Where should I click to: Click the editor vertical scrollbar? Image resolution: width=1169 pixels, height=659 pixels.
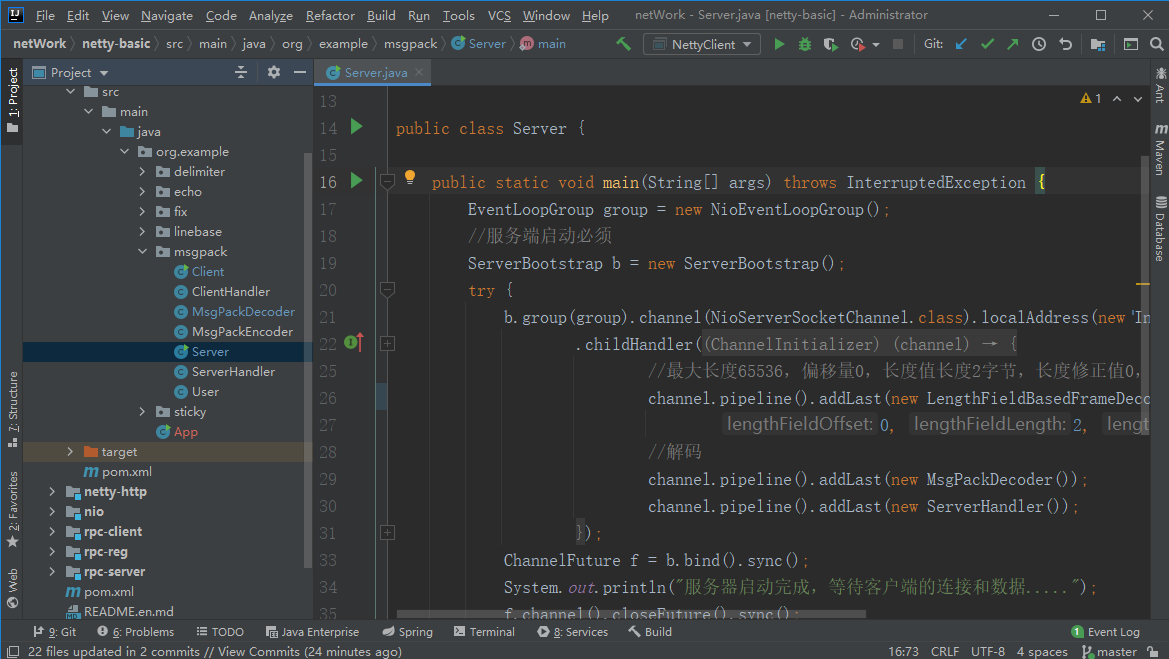(x=1145, y=298)
